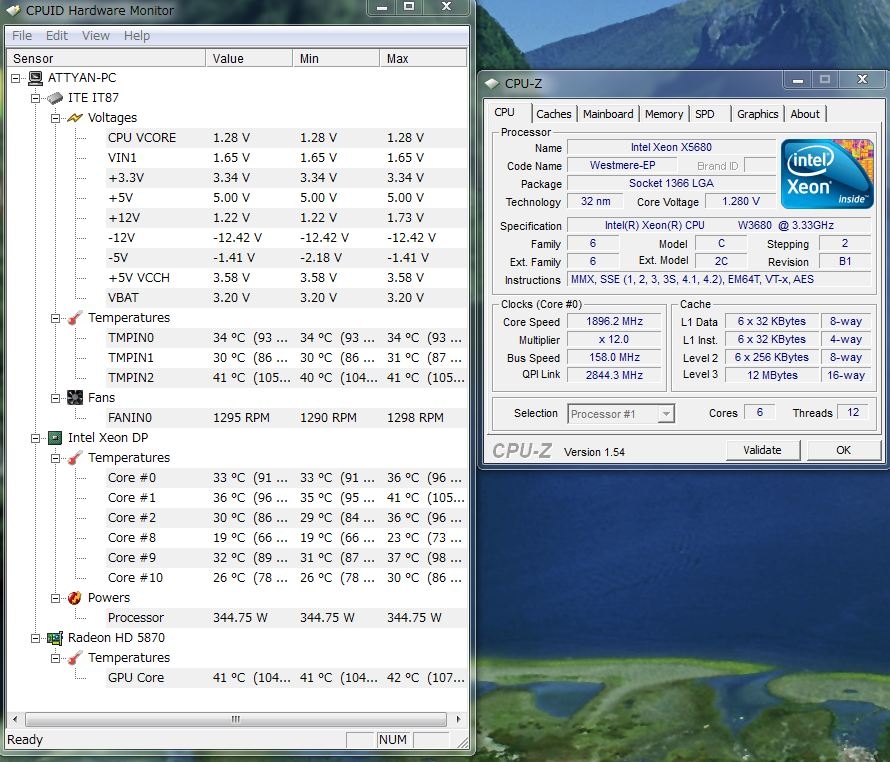Select the VIN1 voltage row
Screen dimensions: 890x762
286,158
